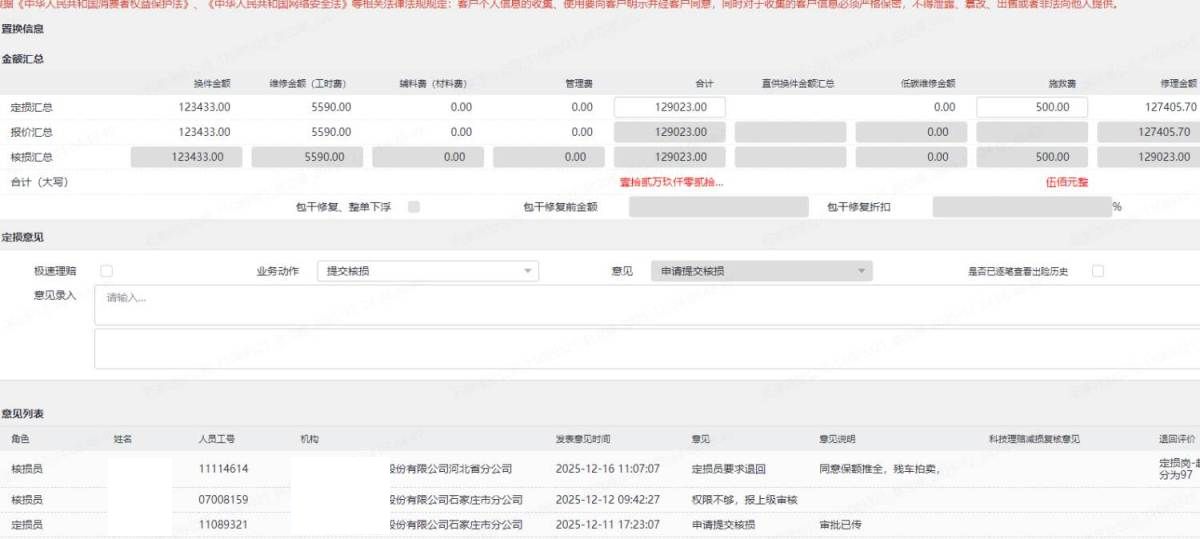Image resolution: width=1200 pixels, height=539 pixels.
Task: Click 报价汇总 合计 field 129023.00
Action: pos(669,132)
